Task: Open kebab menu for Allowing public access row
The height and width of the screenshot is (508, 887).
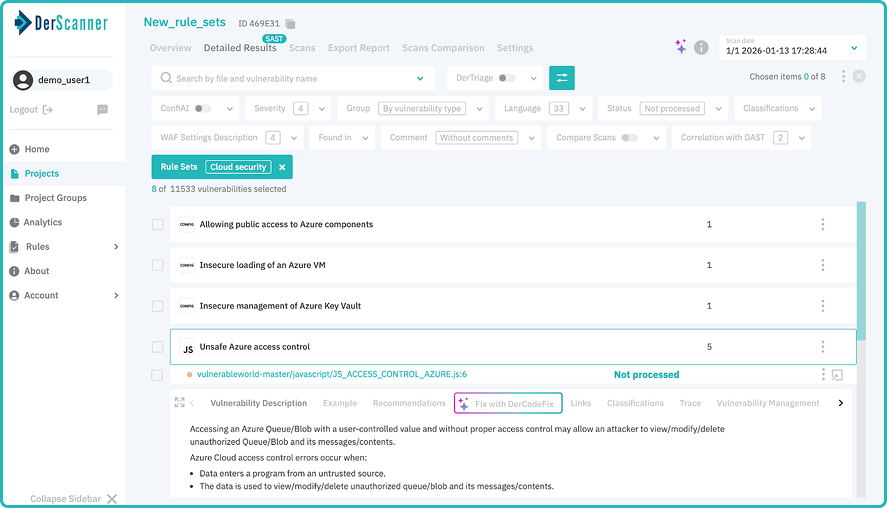Action: [823, 225]
